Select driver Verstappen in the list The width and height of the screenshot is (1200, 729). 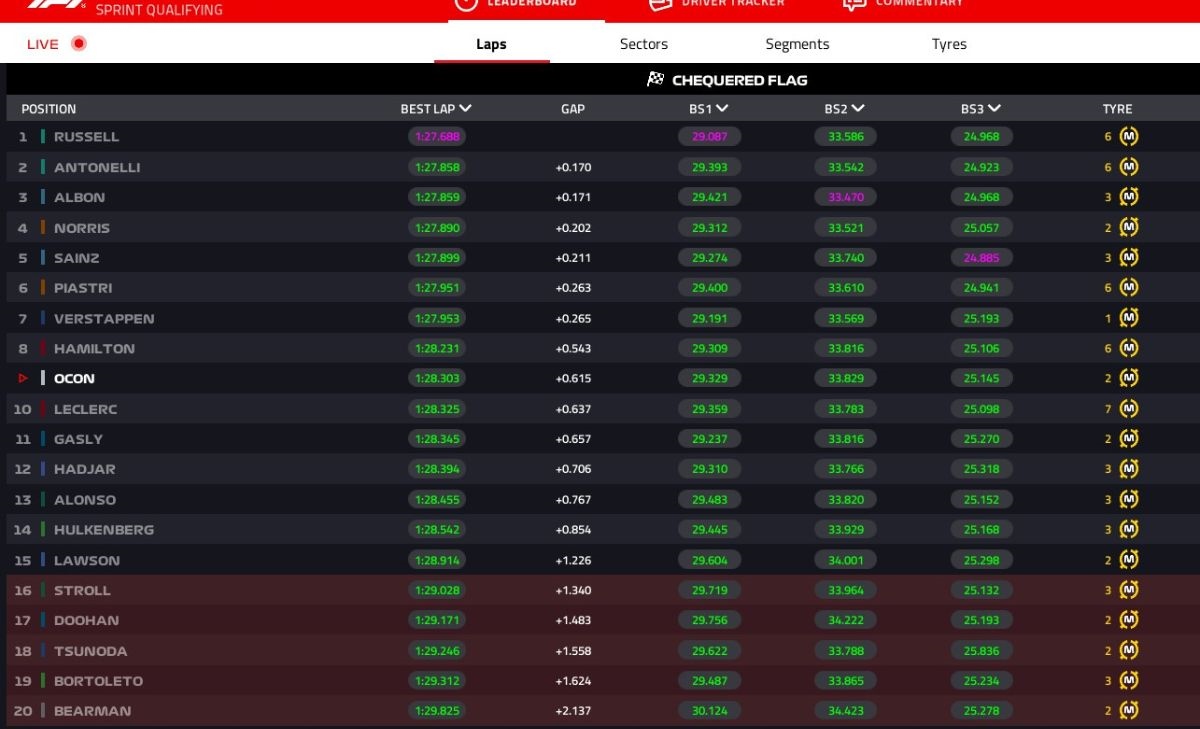[x=104, y=319]
